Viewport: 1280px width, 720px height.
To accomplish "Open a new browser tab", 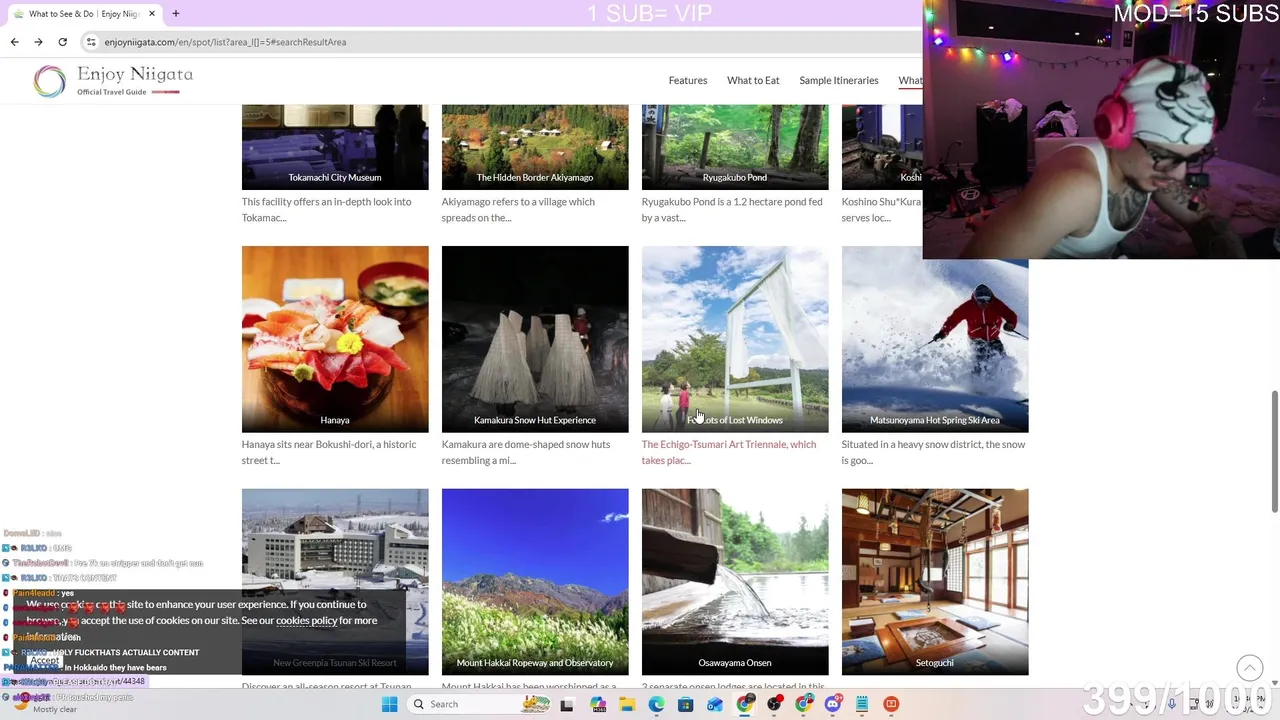I will pos(176,14).
